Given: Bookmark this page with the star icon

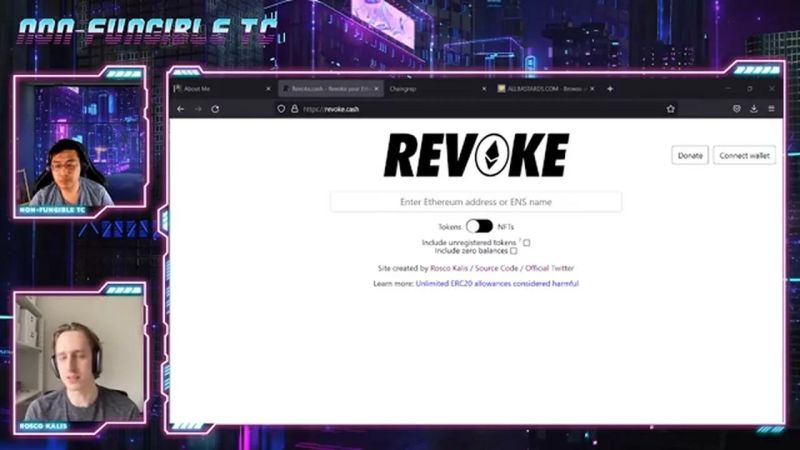Looking at the screenshot, I should (x=670, y=109).
